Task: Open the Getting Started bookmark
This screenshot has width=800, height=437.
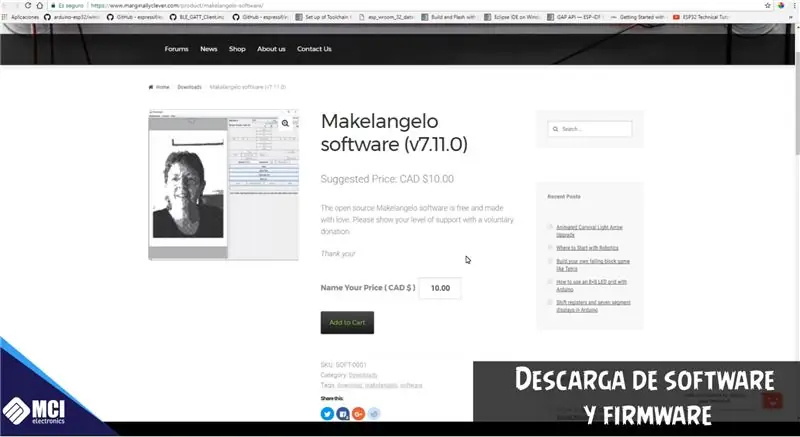Action: pyautogui.click(x=637, y=17)
